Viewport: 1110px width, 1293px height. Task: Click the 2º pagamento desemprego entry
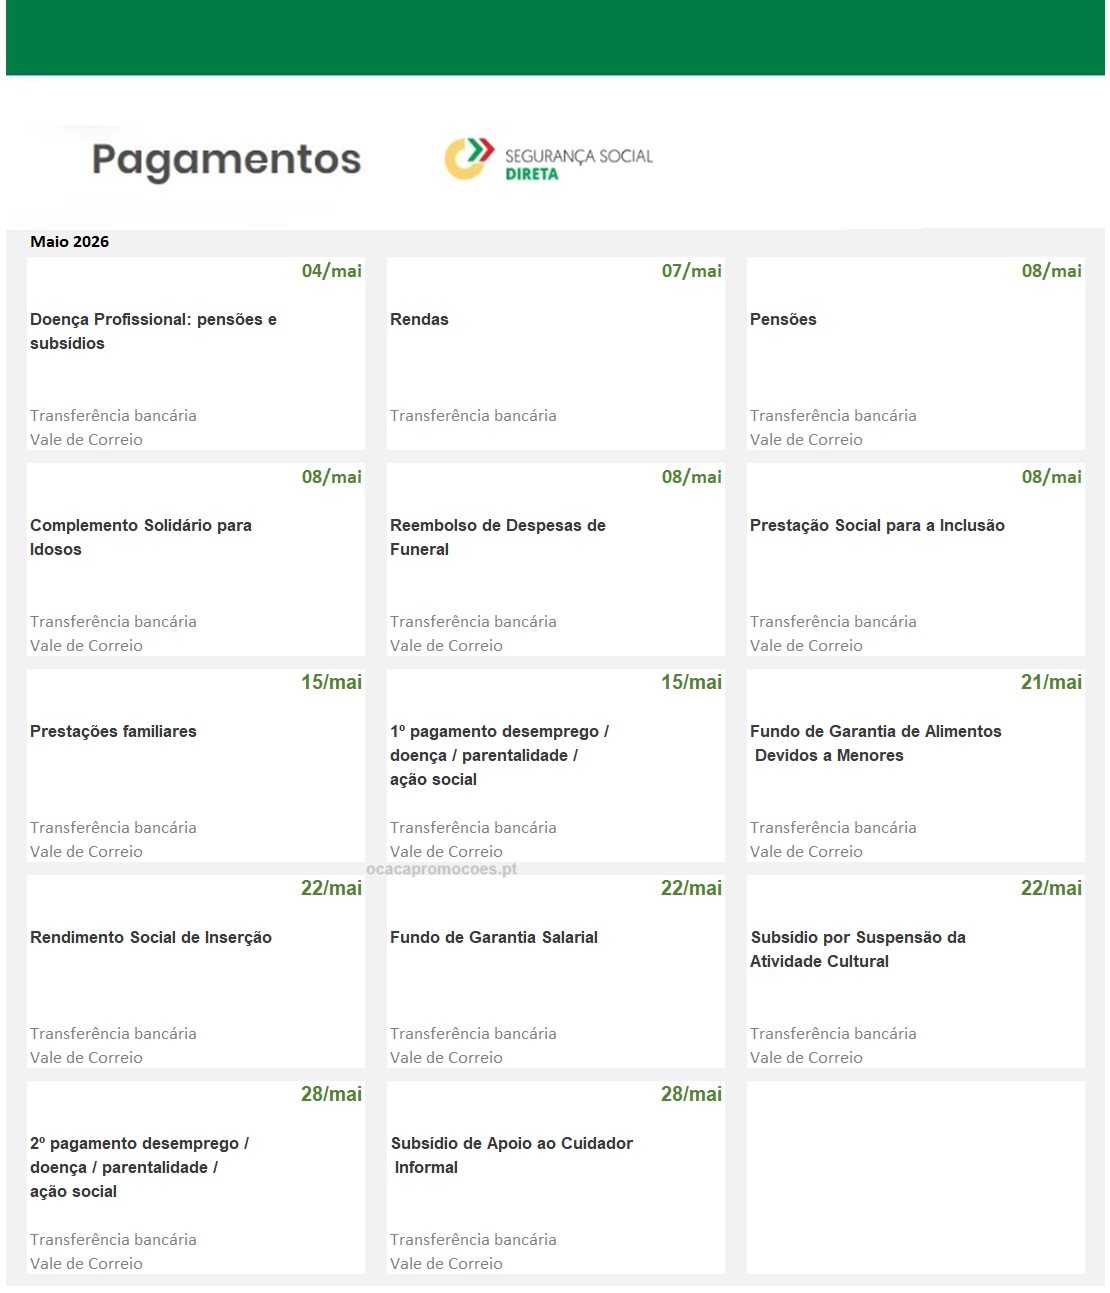[139, 1167]
